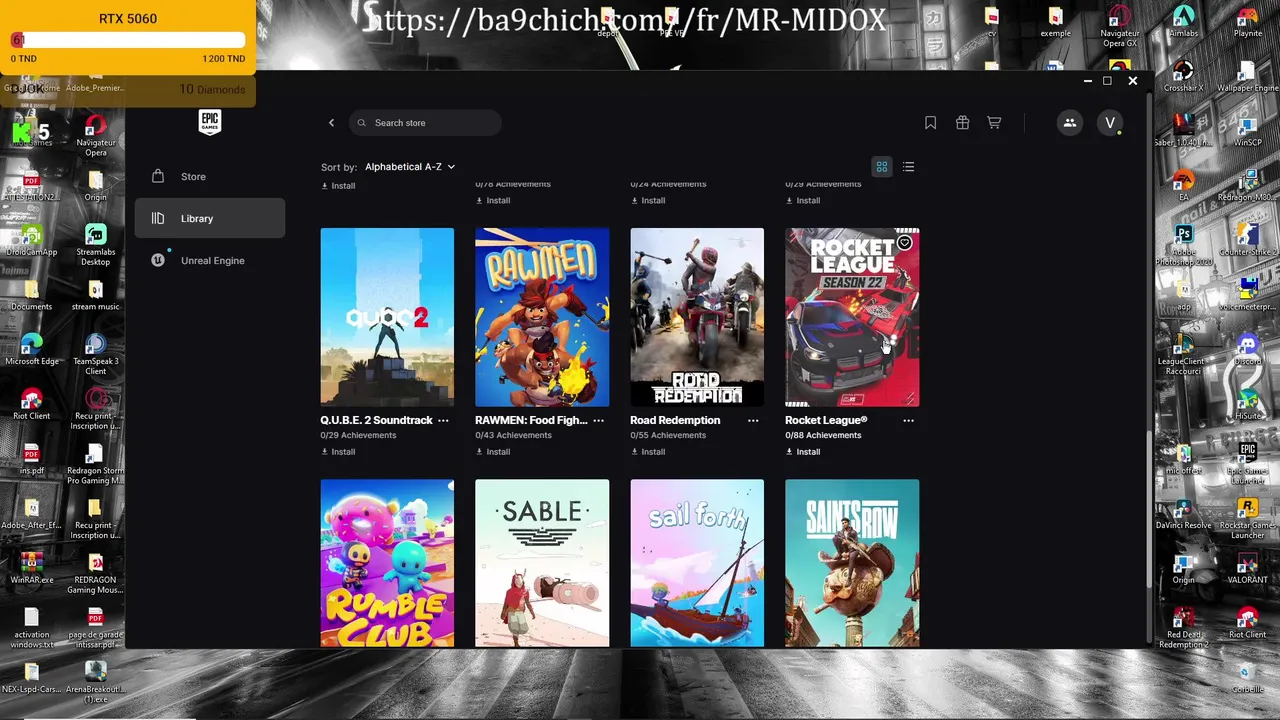The image size is (1280, 720).
Task: Select stream music folder on desktop
Action: (x=96, y=294)
